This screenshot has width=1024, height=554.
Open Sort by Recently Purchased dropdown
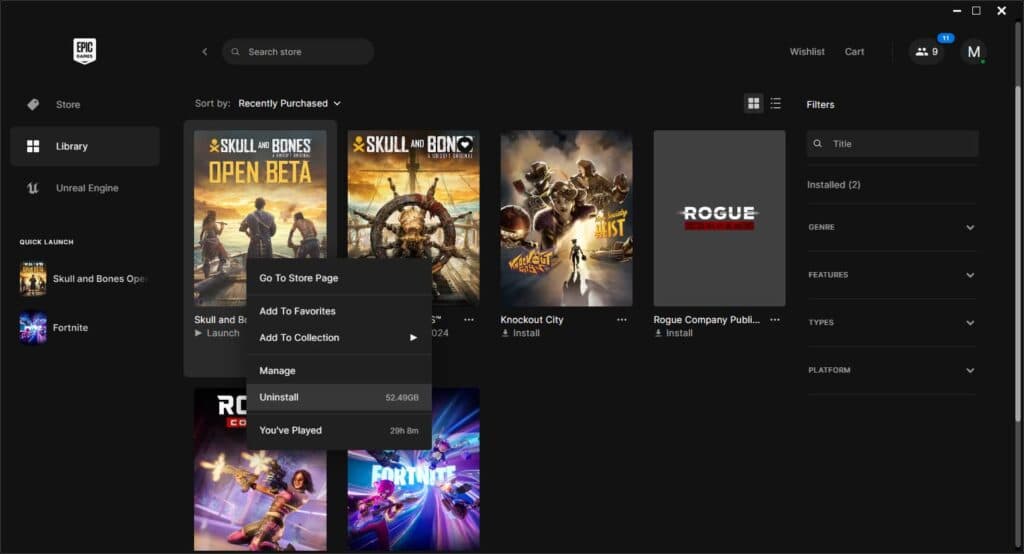point(289,103)
